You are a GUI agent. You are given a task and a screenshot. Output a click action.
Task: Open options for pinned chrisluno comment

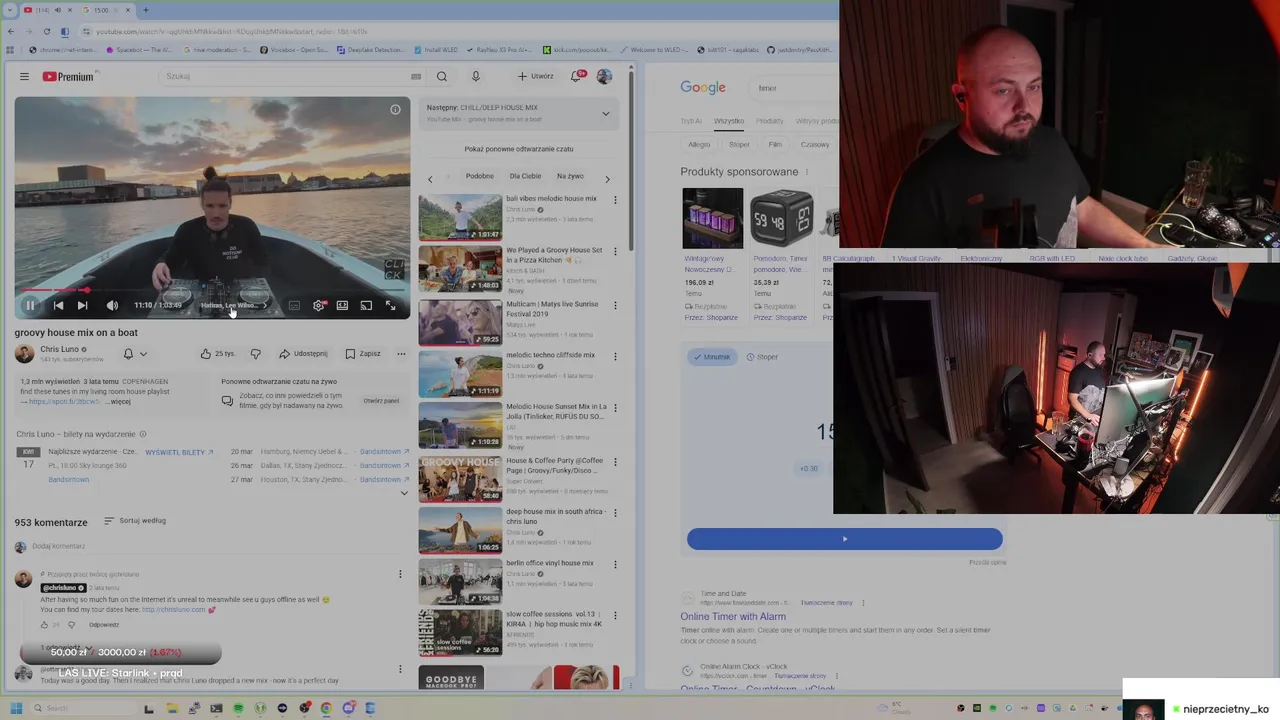coord(400,574)
